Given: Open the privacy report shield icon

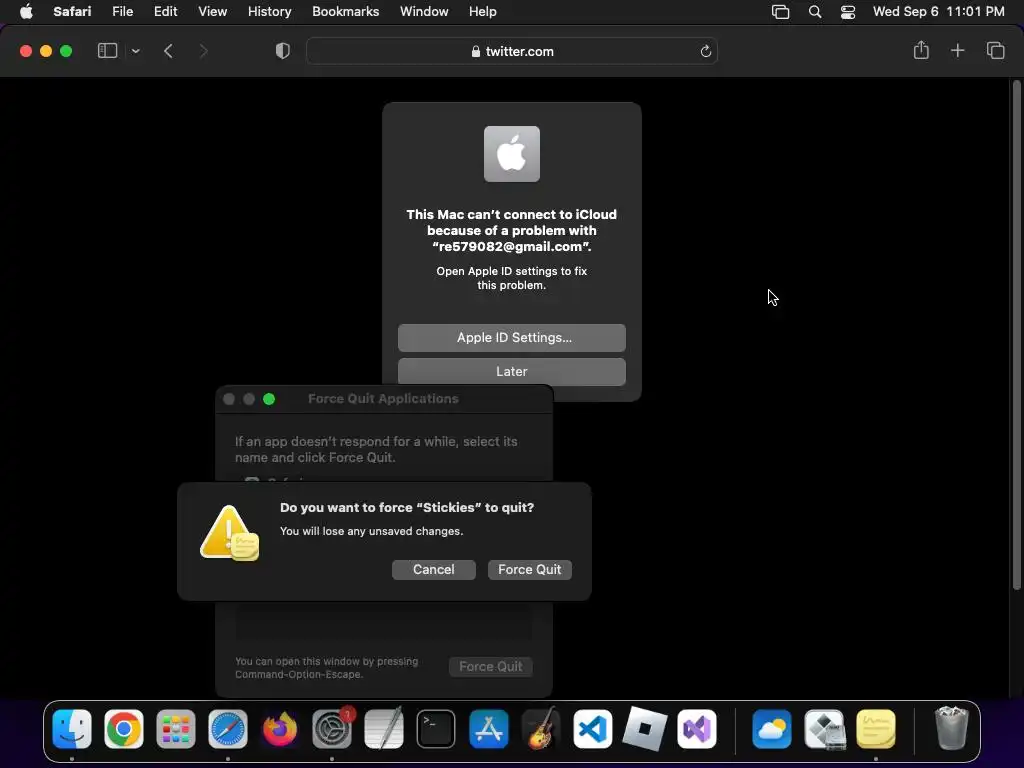Looking at the screenshot, I should 283,51.
